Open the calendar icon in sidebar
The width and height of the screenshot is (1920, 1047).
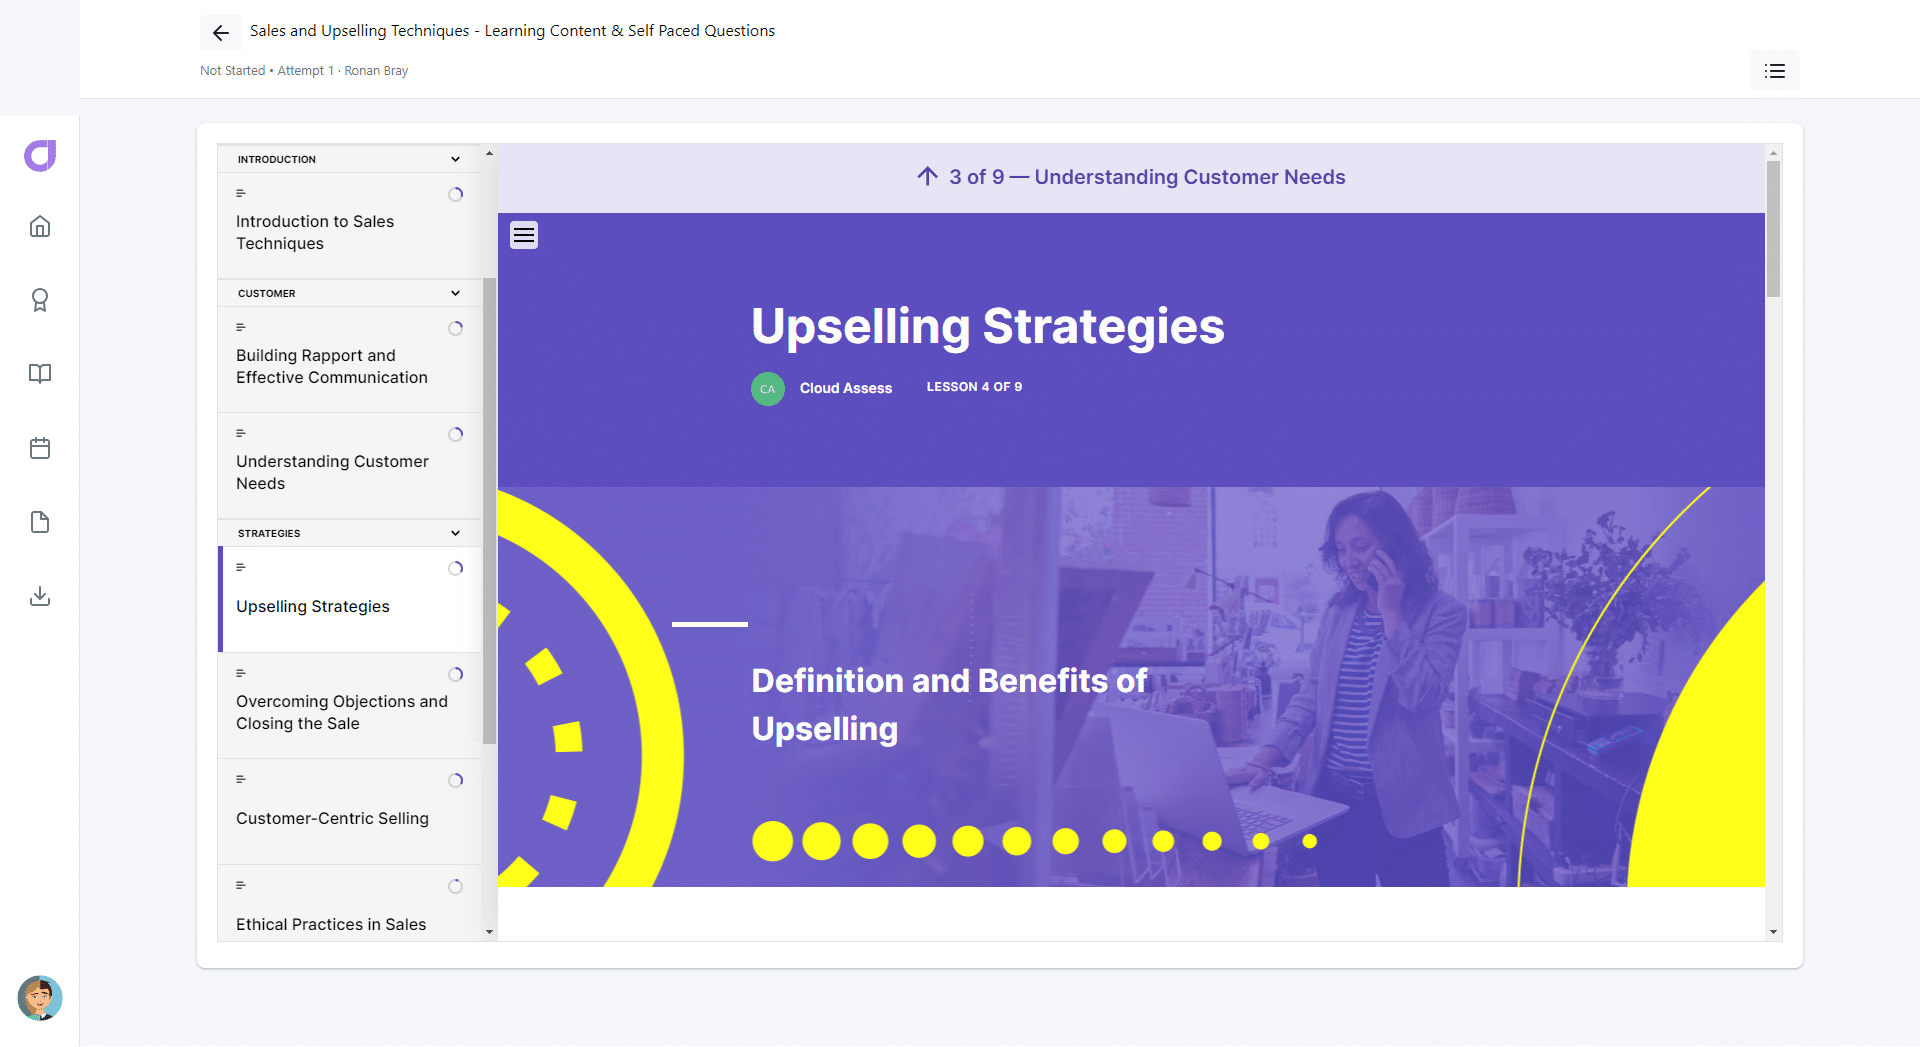click(x=40, y=448)
